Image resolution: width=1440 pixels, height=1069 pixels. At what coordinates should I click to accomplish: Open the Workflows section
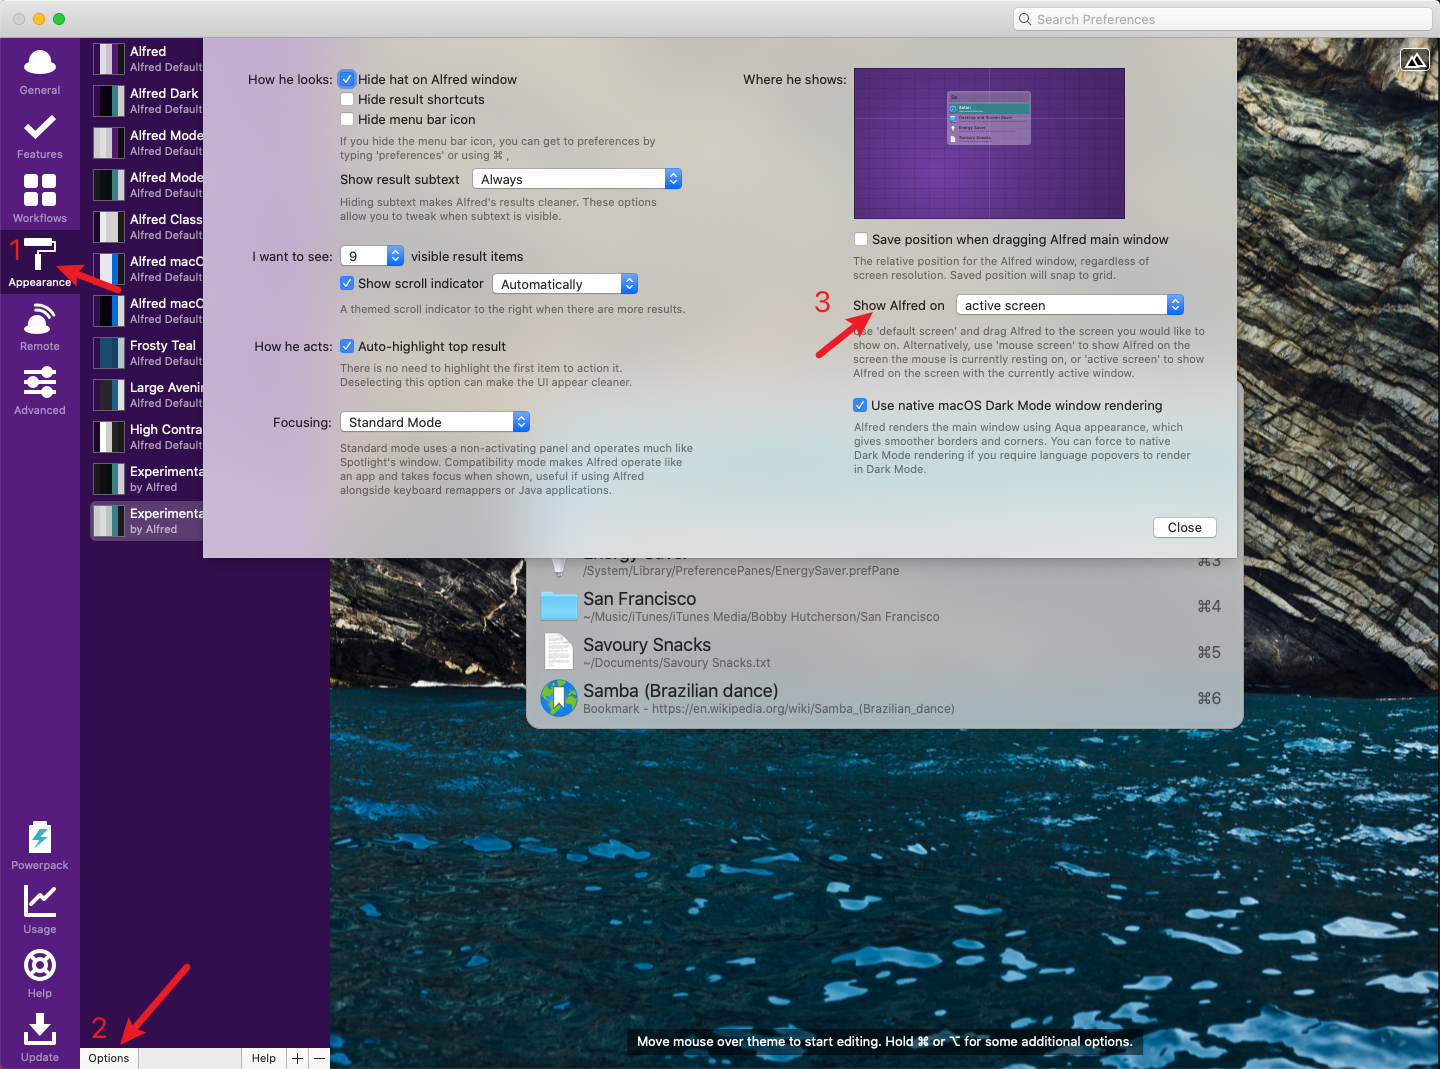point(40,198)
